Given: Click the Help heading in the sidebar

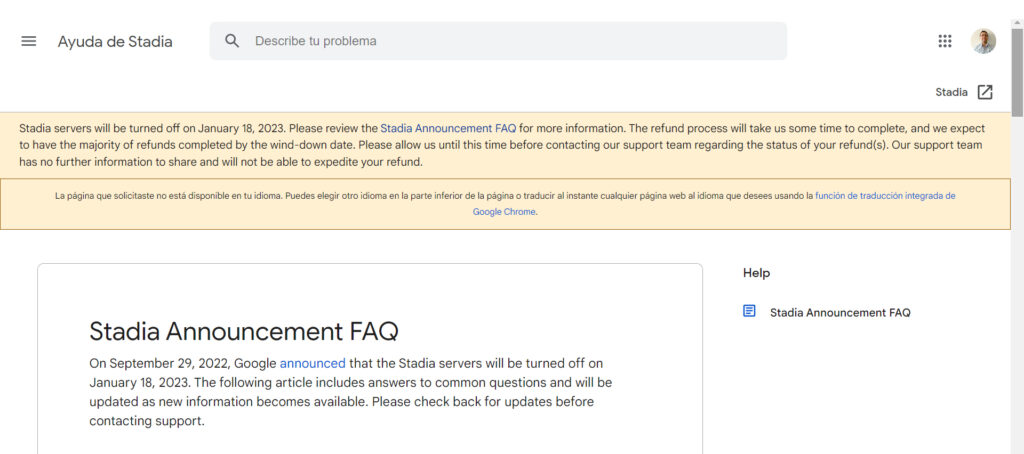Looking at the screenshot, I should (756, 273).
